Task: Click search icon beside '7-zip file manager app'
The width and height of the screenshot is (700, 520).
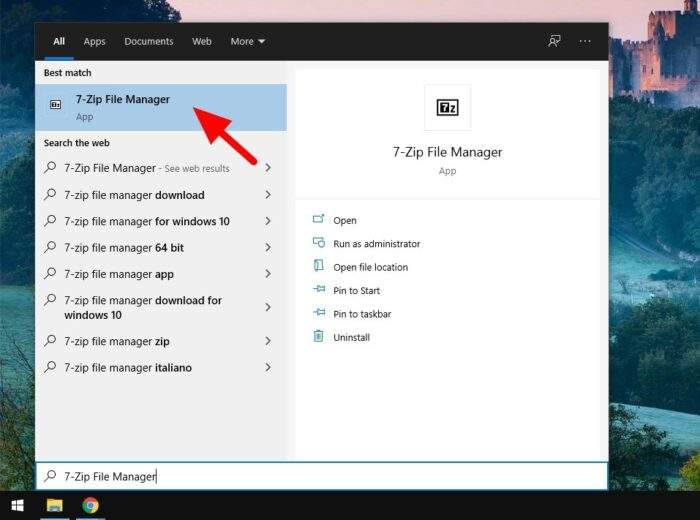Action: point(50,273)
